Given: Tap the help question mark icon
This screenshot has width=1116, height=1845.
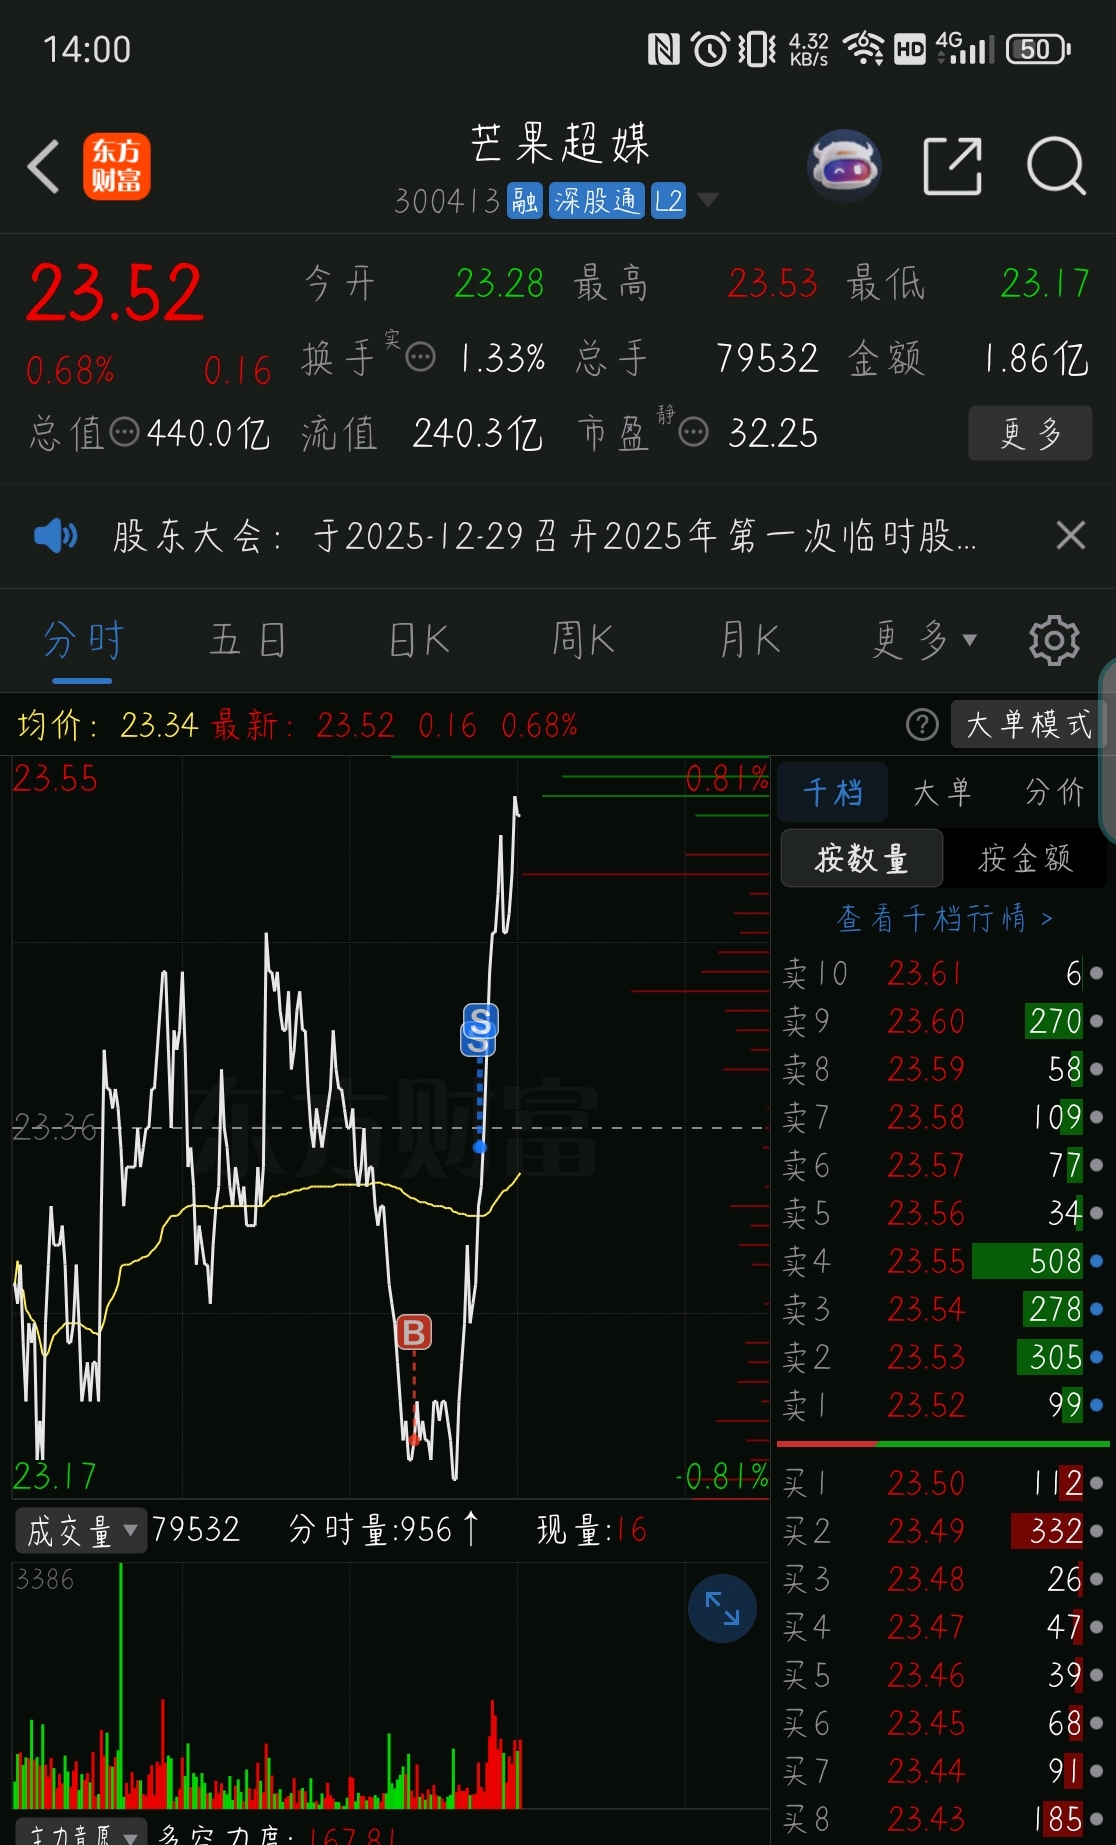Looking at the screenshot, I should pyautogui.click(x=922, y=725).
